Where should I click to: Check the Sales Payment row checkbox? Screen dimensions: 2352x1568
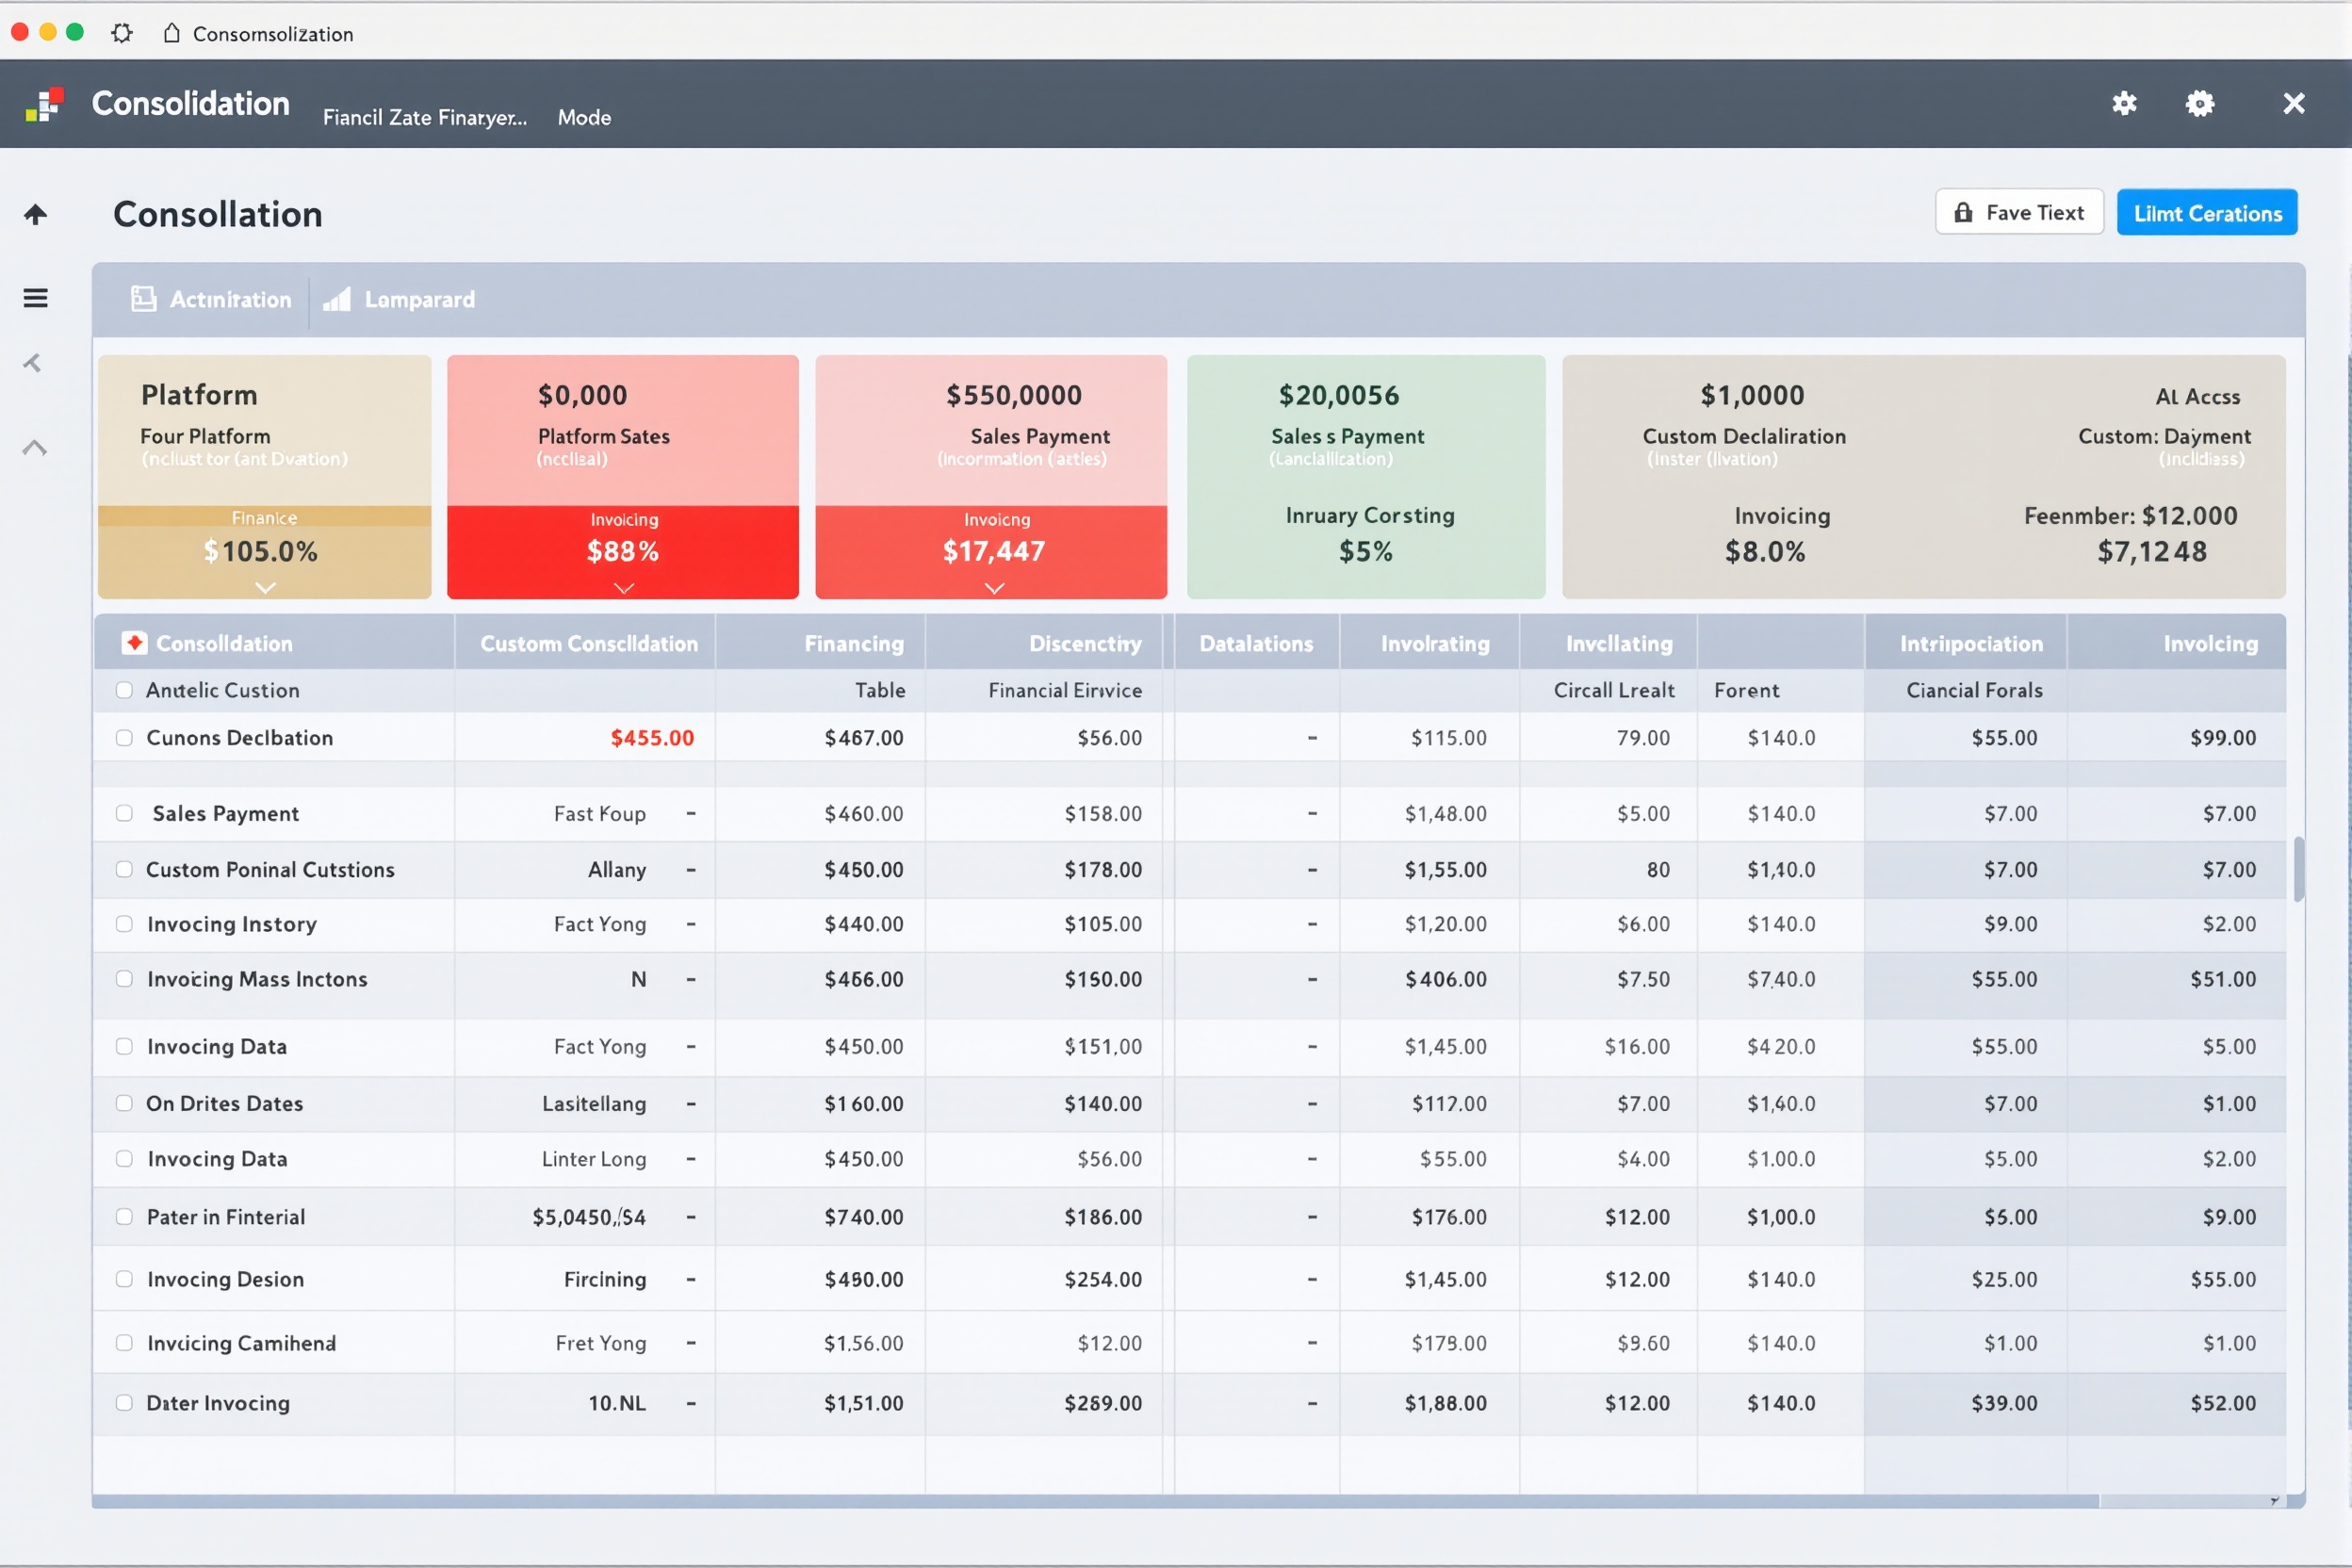pos(124,813)
